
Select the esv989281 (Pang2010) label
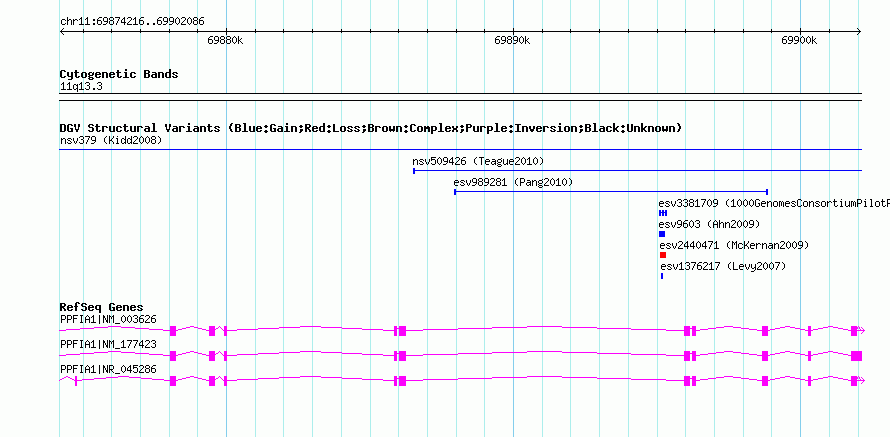pos(513,183)
